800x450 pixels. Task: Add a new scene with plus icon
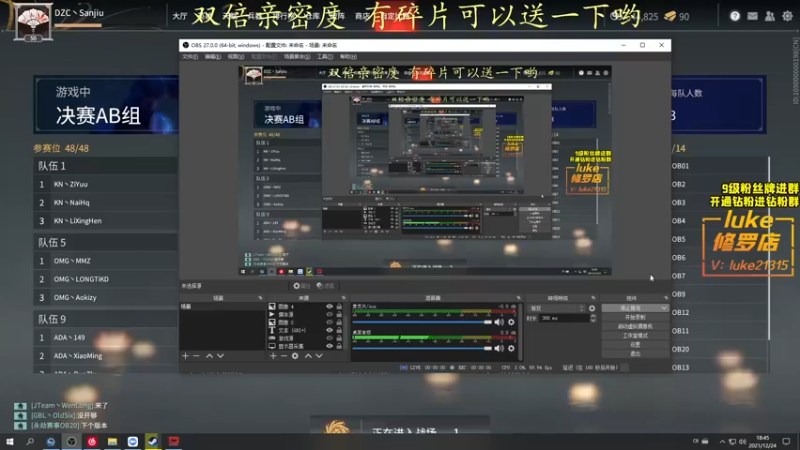[185, 356]
